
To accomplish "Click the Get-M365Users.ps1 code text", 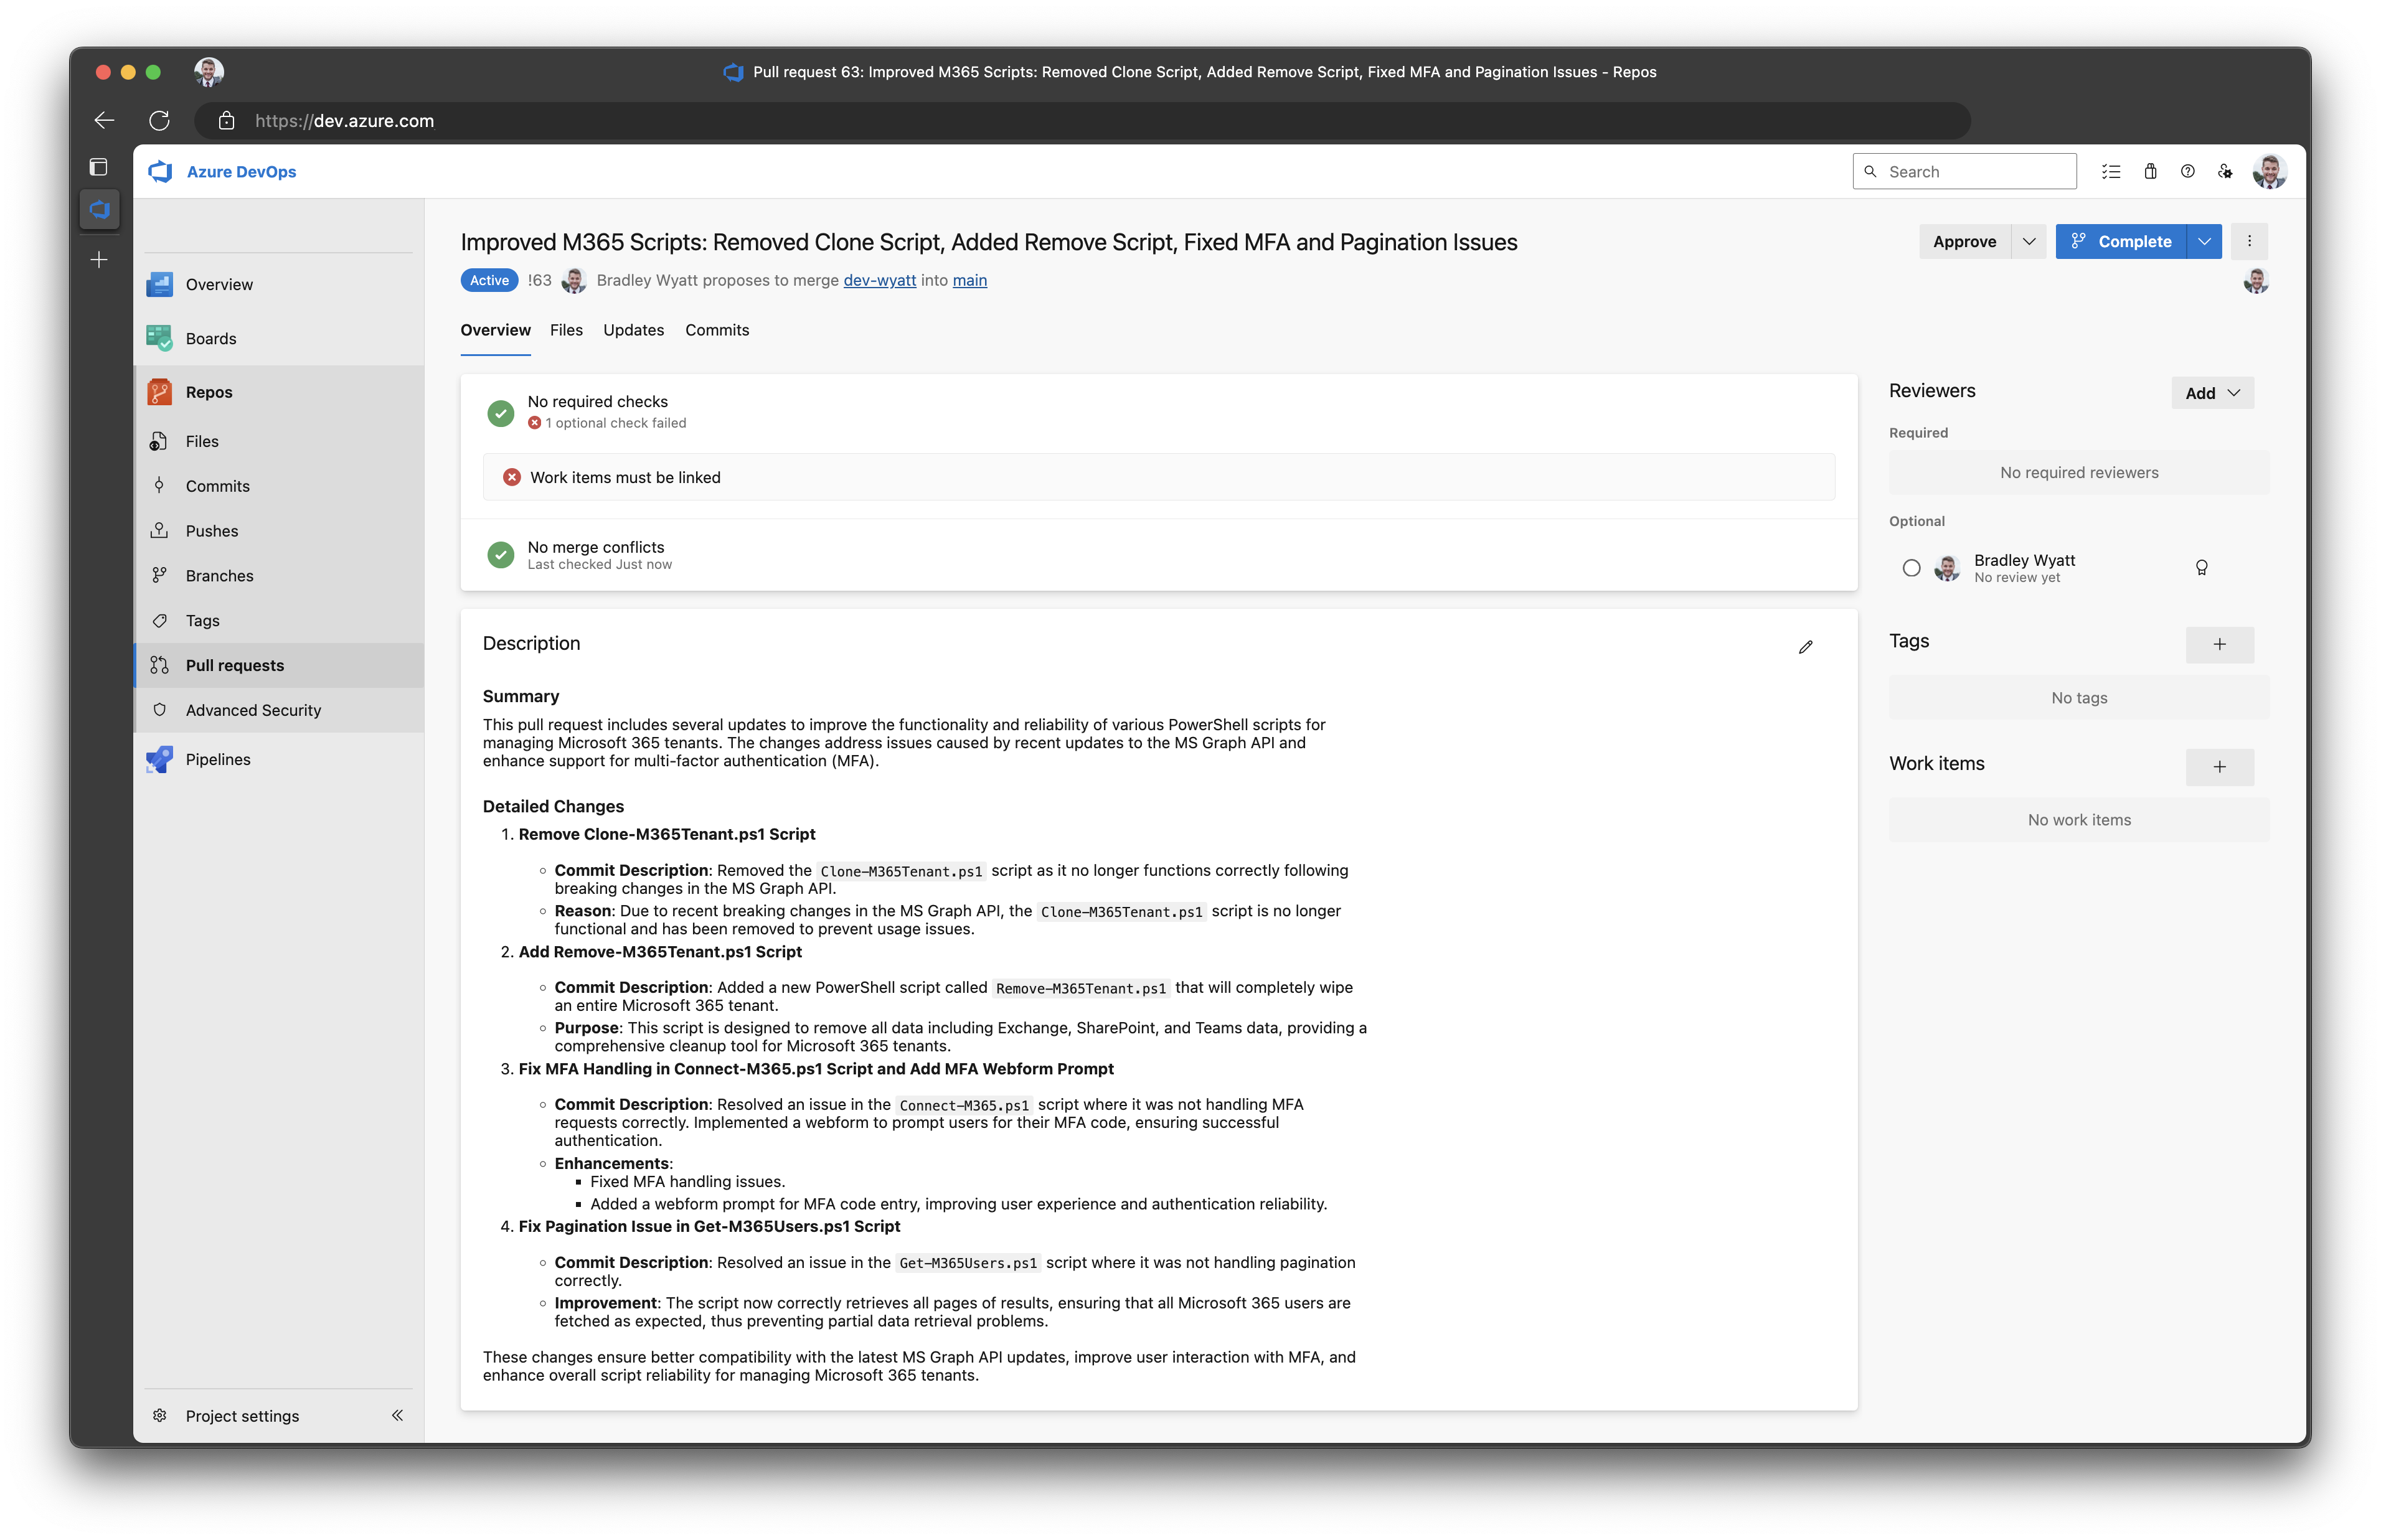I will click(x=968, y=1263).
